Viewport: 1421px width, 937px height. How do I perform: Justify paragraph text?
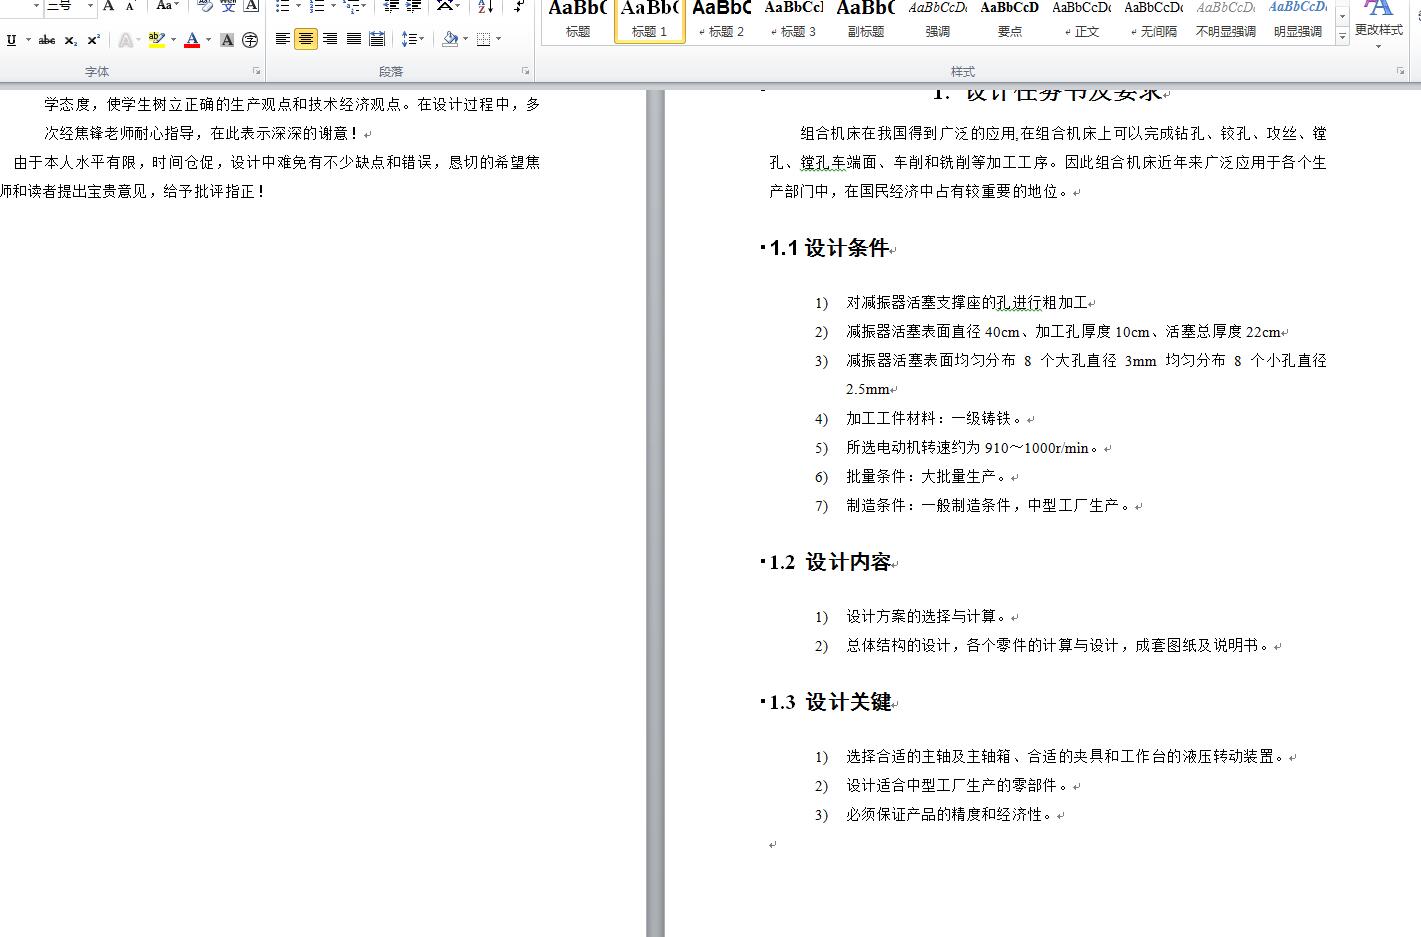(x=353, y=39)
